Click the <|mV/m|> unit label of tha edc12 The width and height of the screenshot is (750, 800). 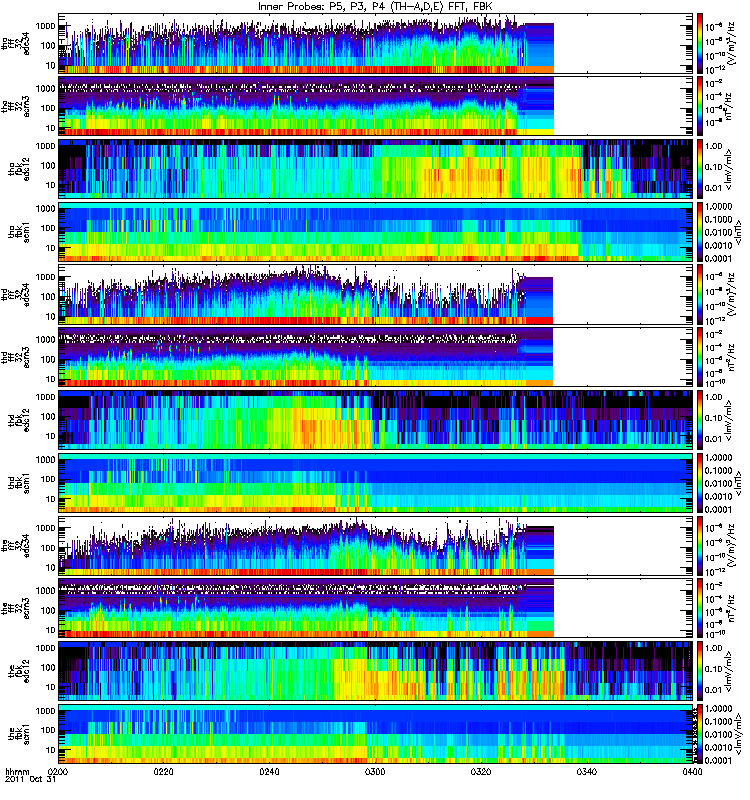point(729,168)
